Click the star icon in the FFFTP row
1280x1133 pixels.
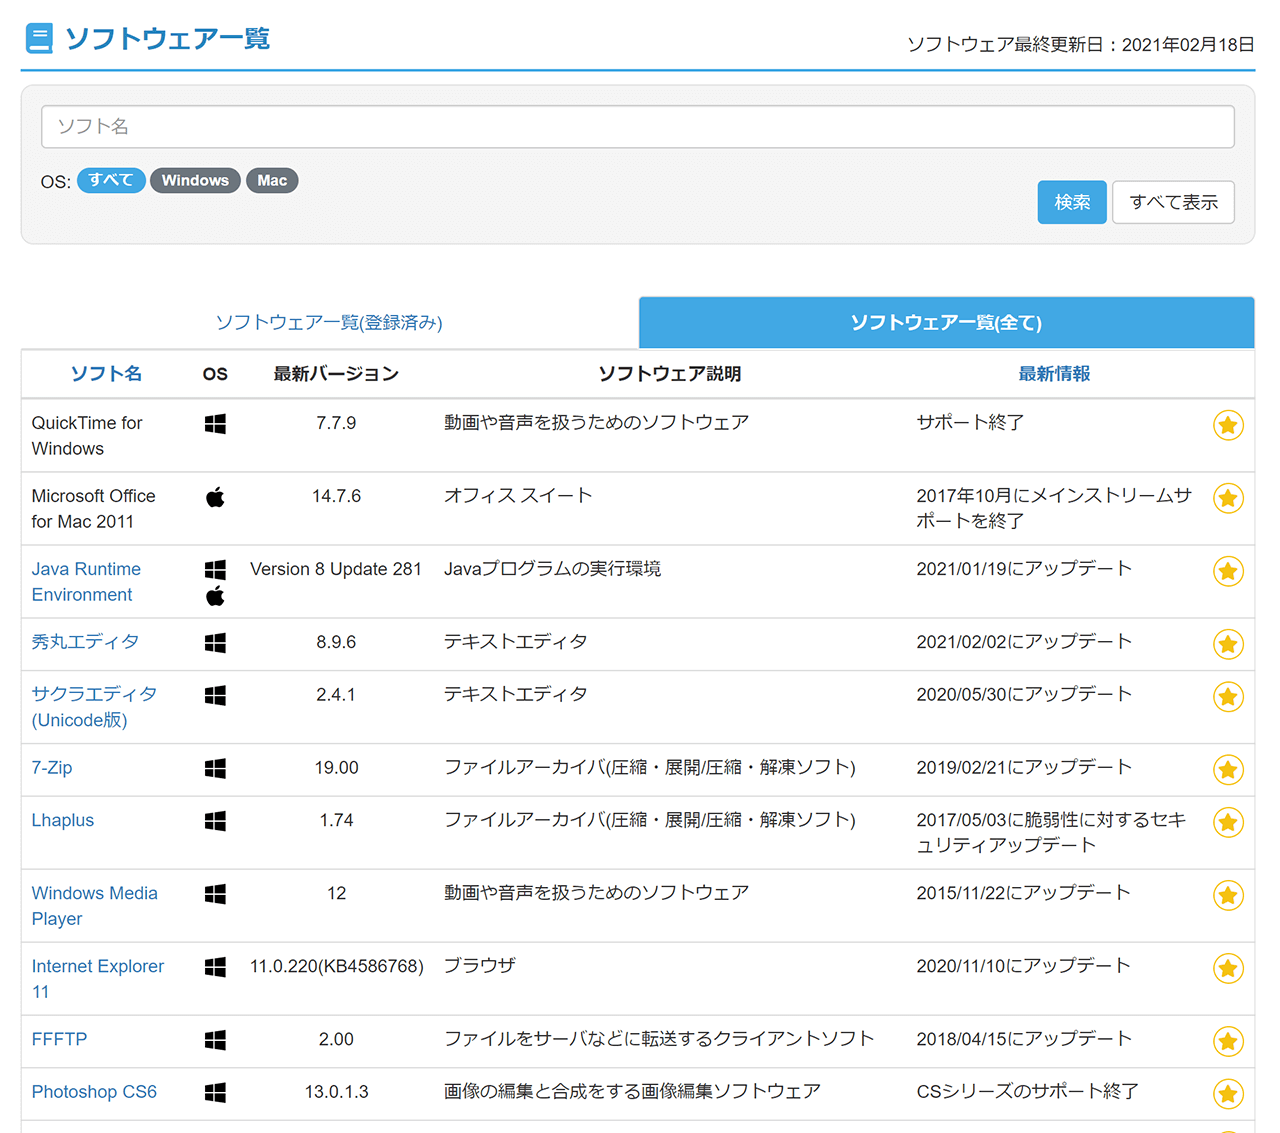coord(1228,1041)
